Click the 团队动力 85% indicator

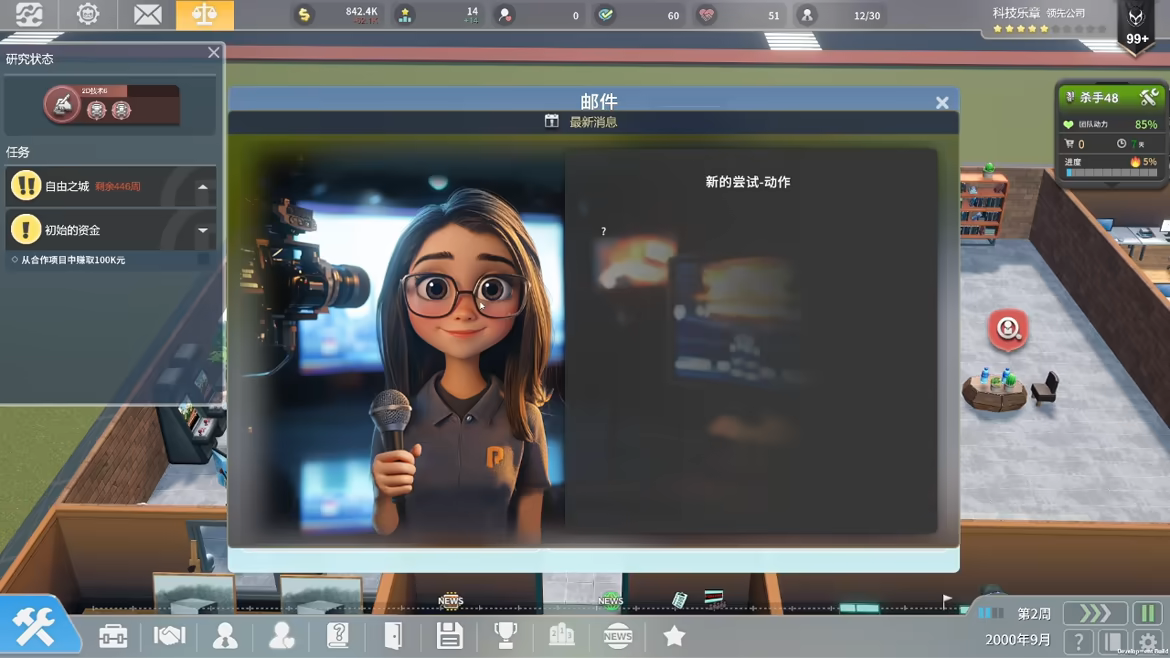pos(1110,125)
